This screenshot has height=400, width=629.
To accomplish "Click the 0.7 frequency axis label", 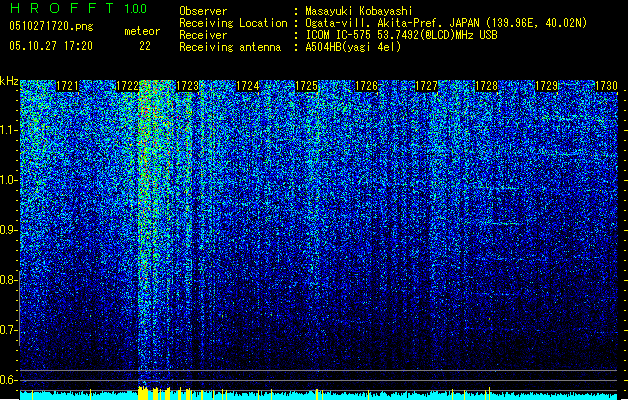I will [x=9, y=330].
